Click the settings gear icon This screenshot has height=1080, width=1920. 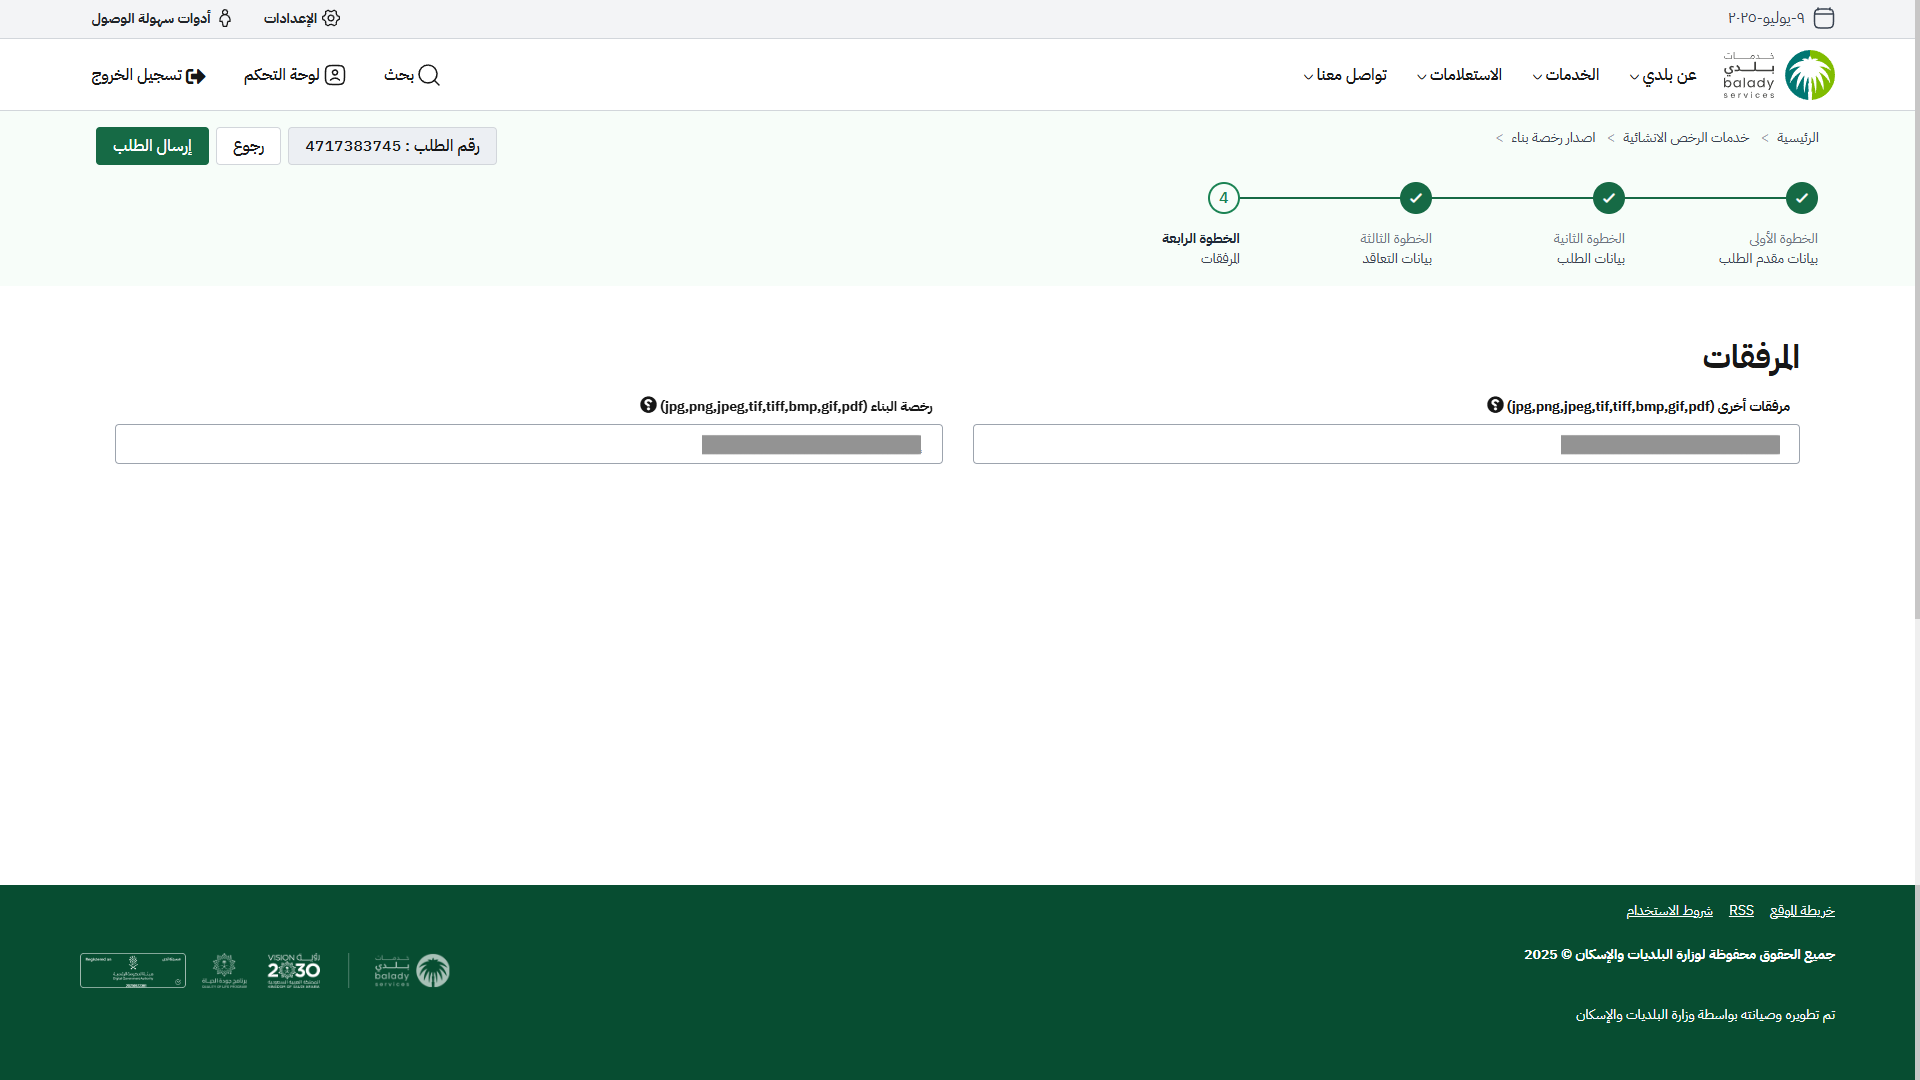331,18
